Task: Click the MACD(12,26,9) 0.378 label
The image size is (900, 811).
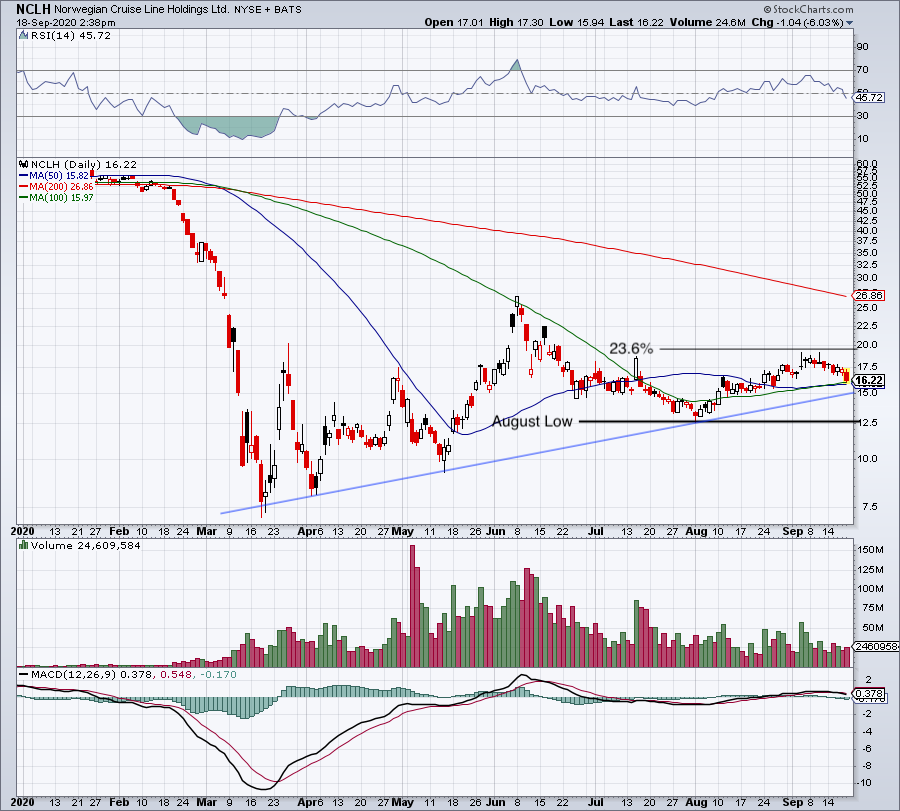Action: (x=92, y=674)
